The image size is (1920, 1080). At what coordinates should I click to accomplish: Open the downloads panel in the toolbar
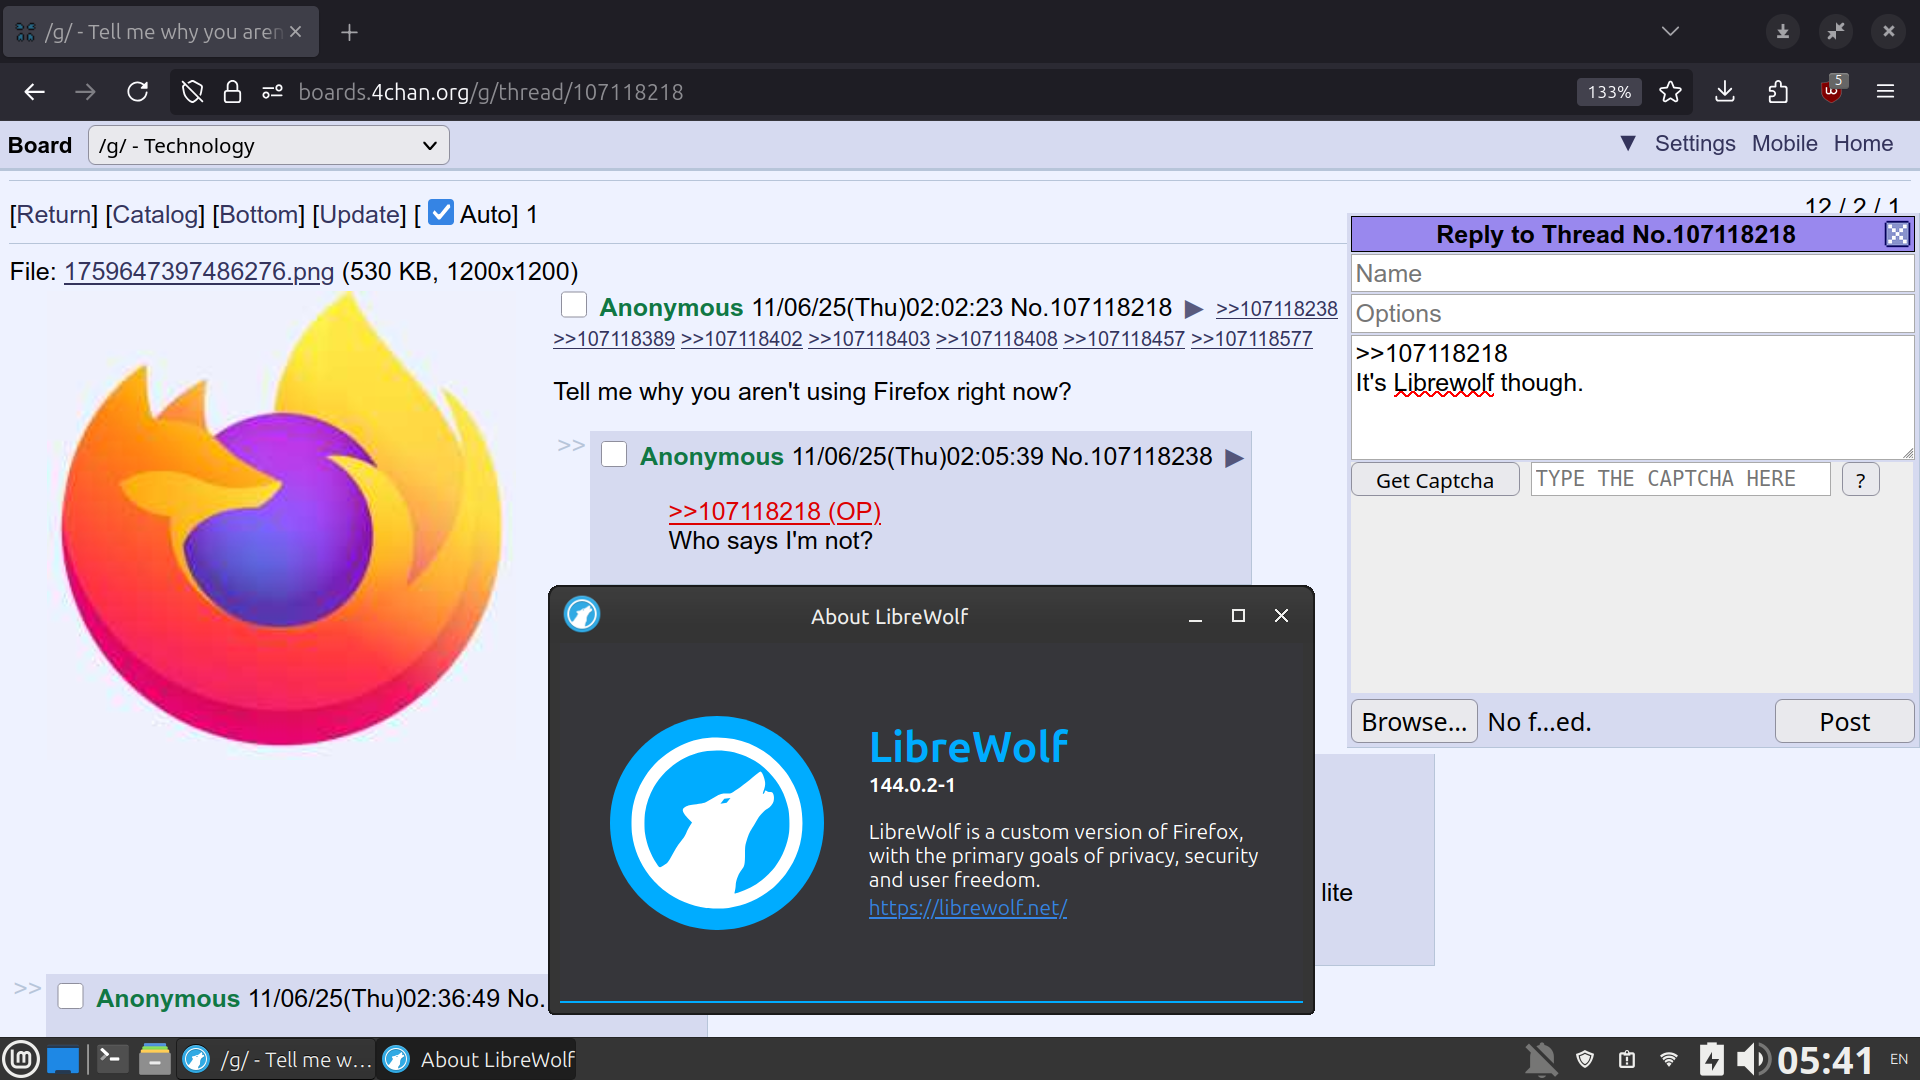1724,92
